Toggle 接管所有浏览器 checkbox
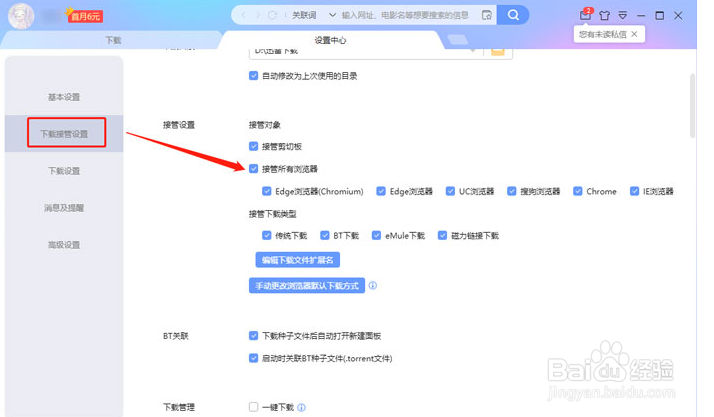714x417 pixels. point(254,169)
